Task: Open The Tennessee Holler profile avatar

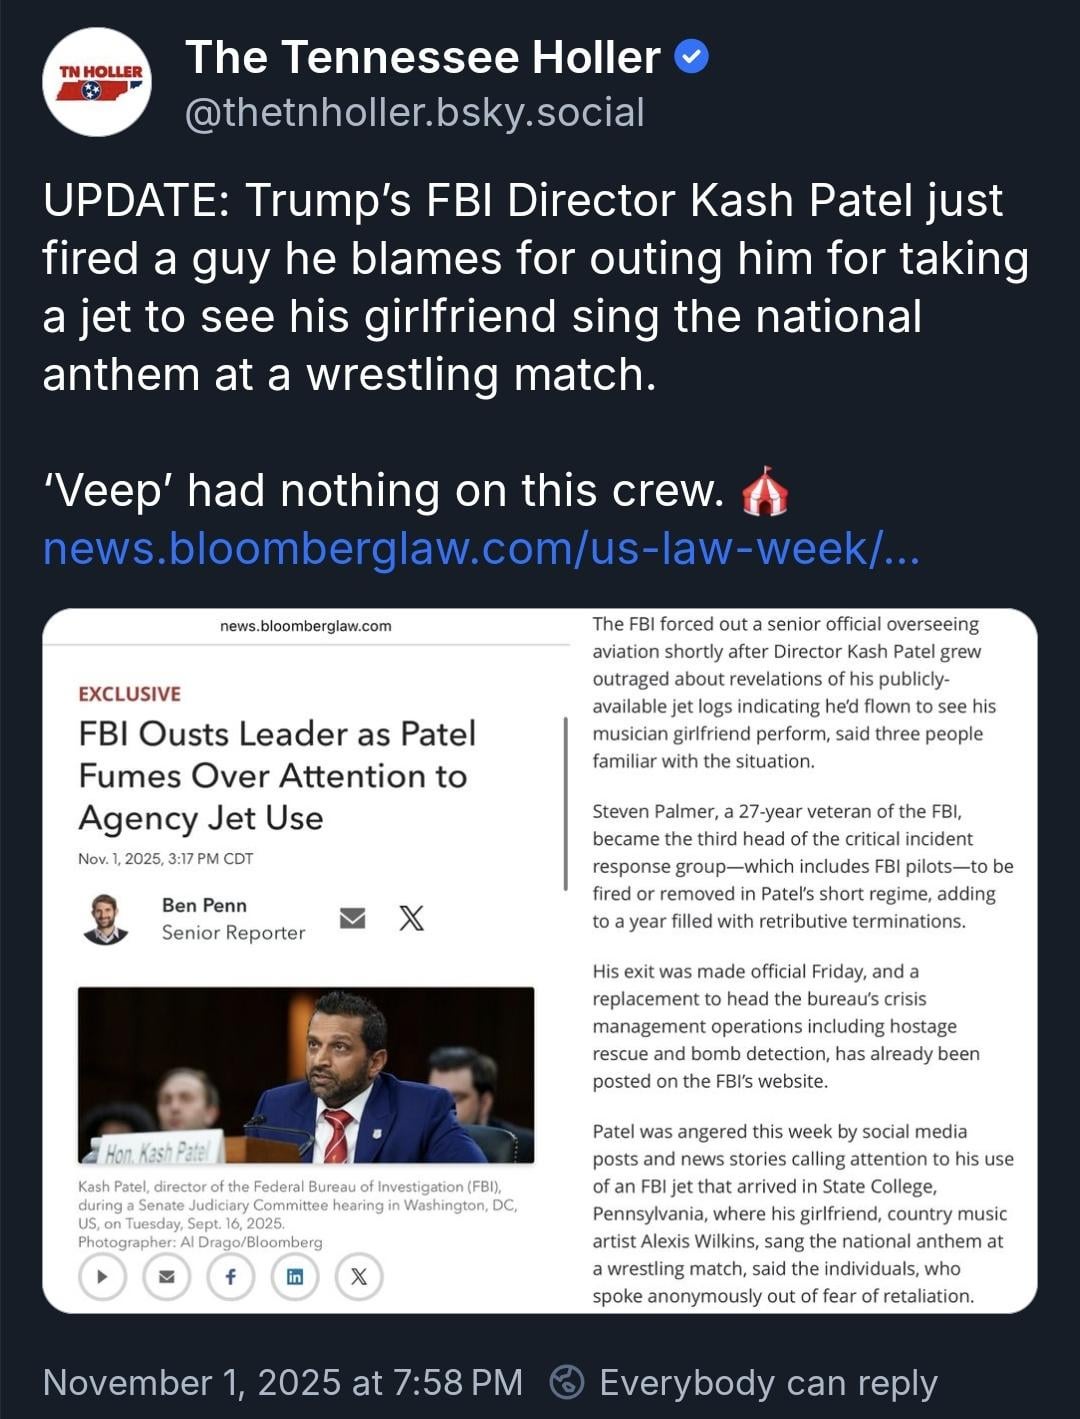Action: (x=97, y=82)
